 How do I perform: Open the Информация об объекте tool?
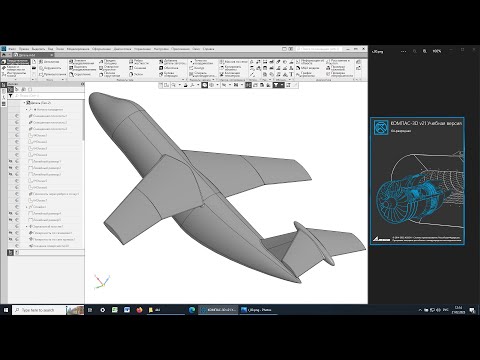(309, 62)
